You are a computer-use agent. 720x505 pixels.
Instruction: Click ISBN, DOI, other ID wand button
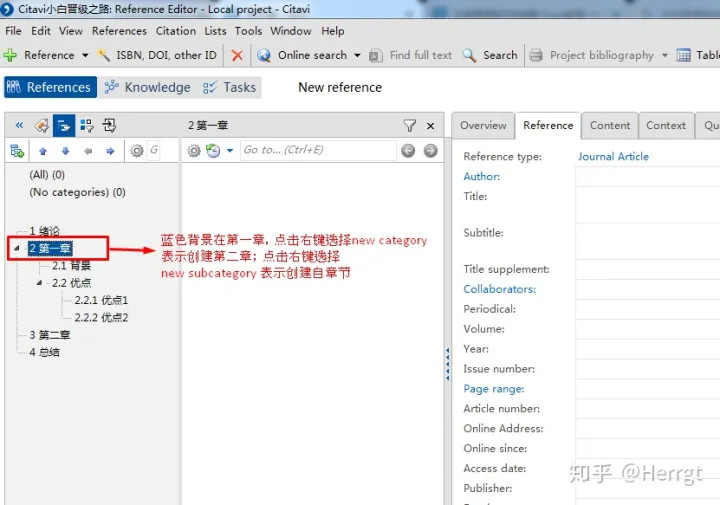(x=157, y=55)
